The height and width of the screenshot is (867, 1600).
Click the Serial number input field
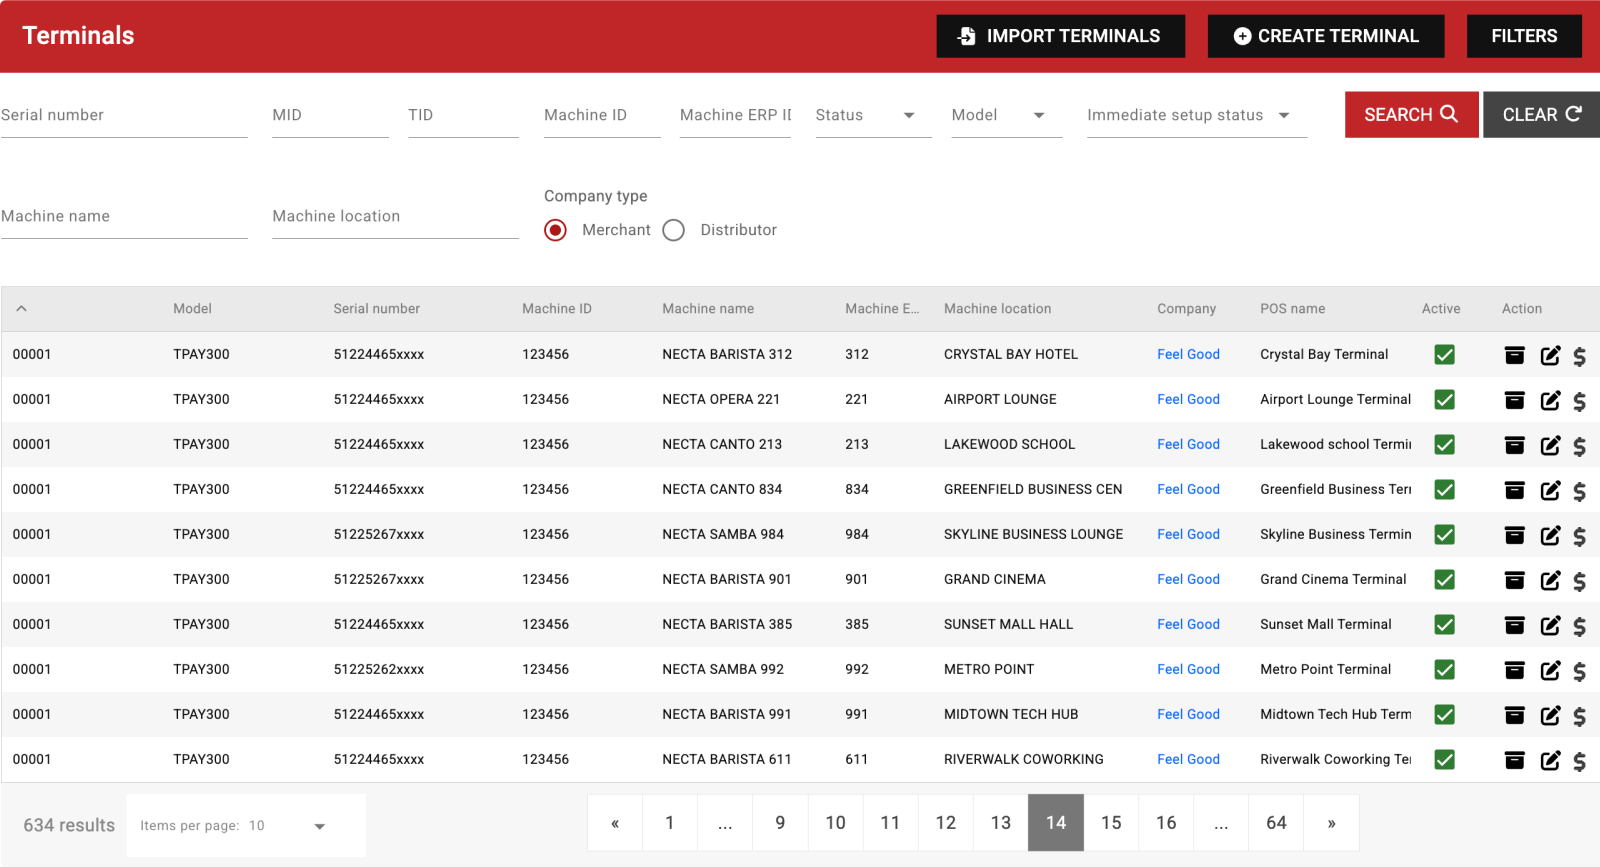click(124, 115)
